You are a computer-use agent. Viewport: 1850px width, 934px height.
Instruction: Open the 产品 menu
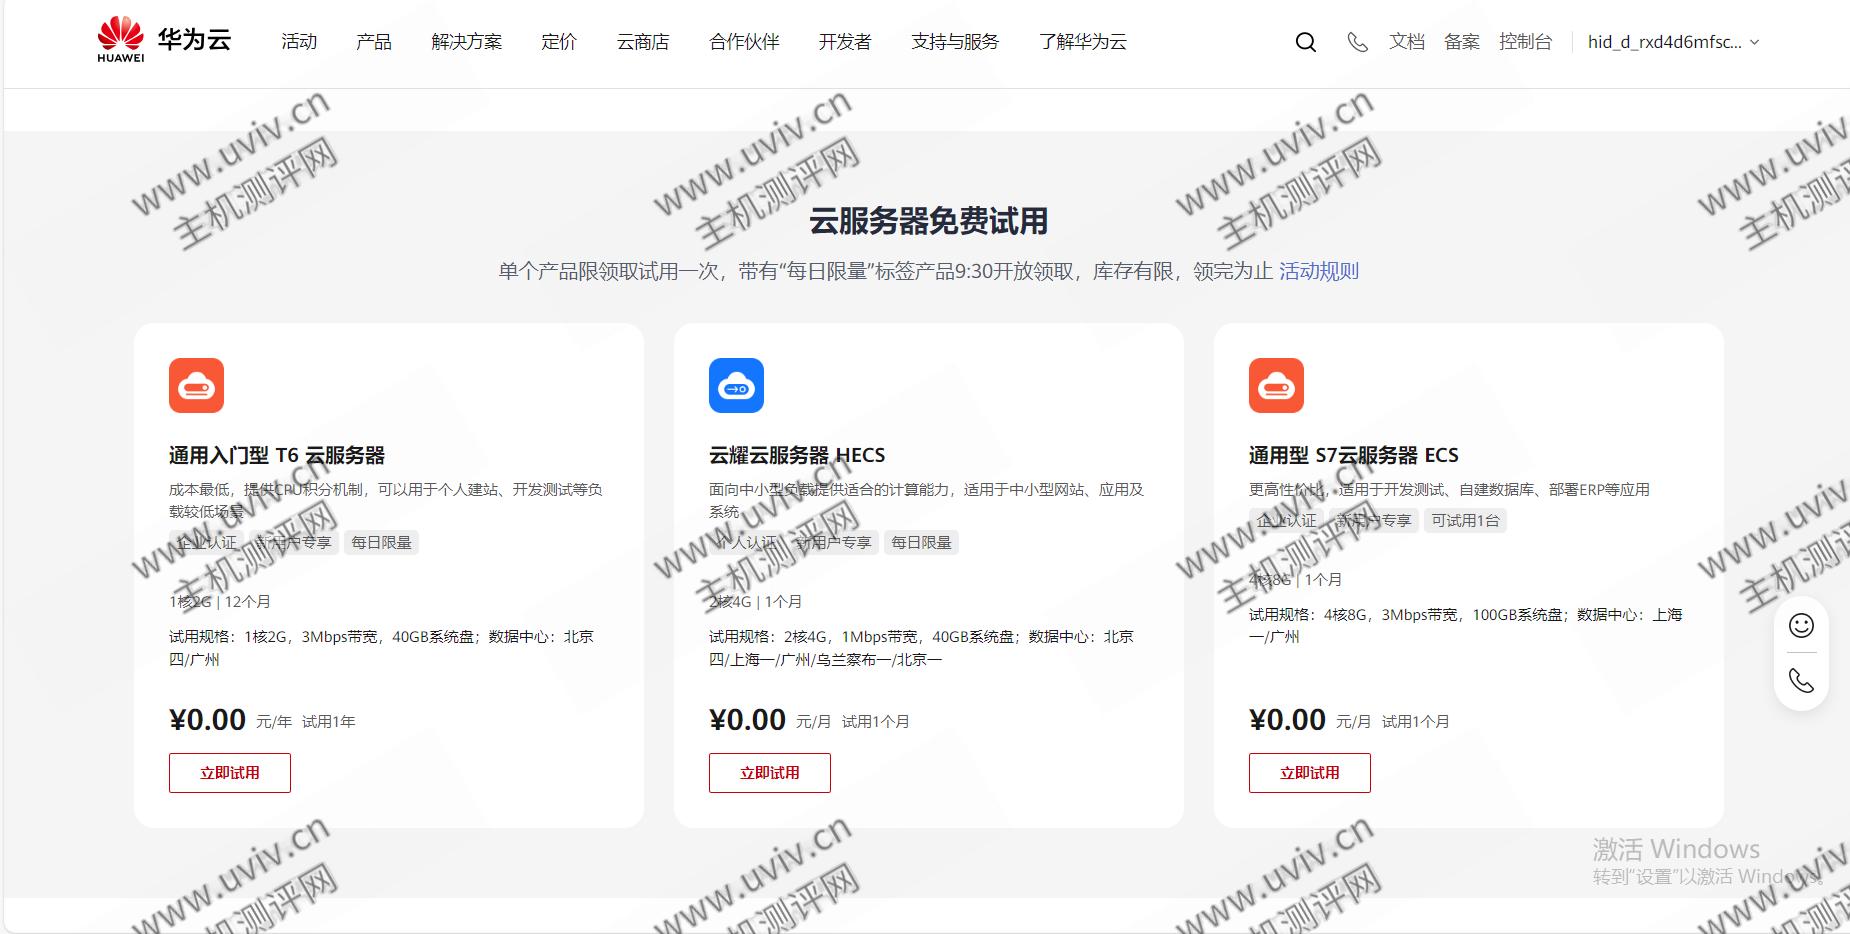pos(373,42)
